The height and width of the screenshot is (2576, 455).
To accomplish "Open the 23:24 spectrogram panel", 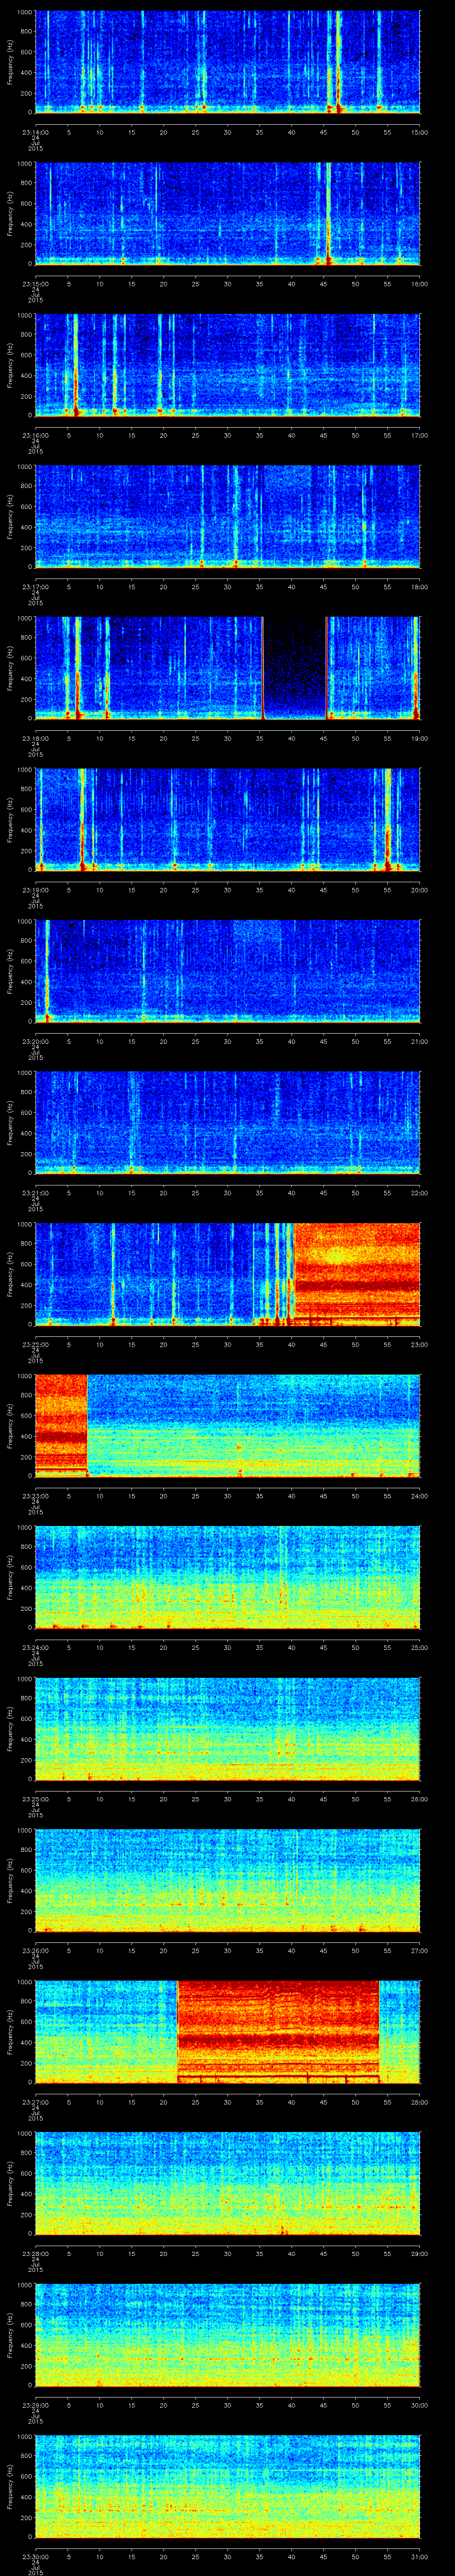I will 228,1576.
